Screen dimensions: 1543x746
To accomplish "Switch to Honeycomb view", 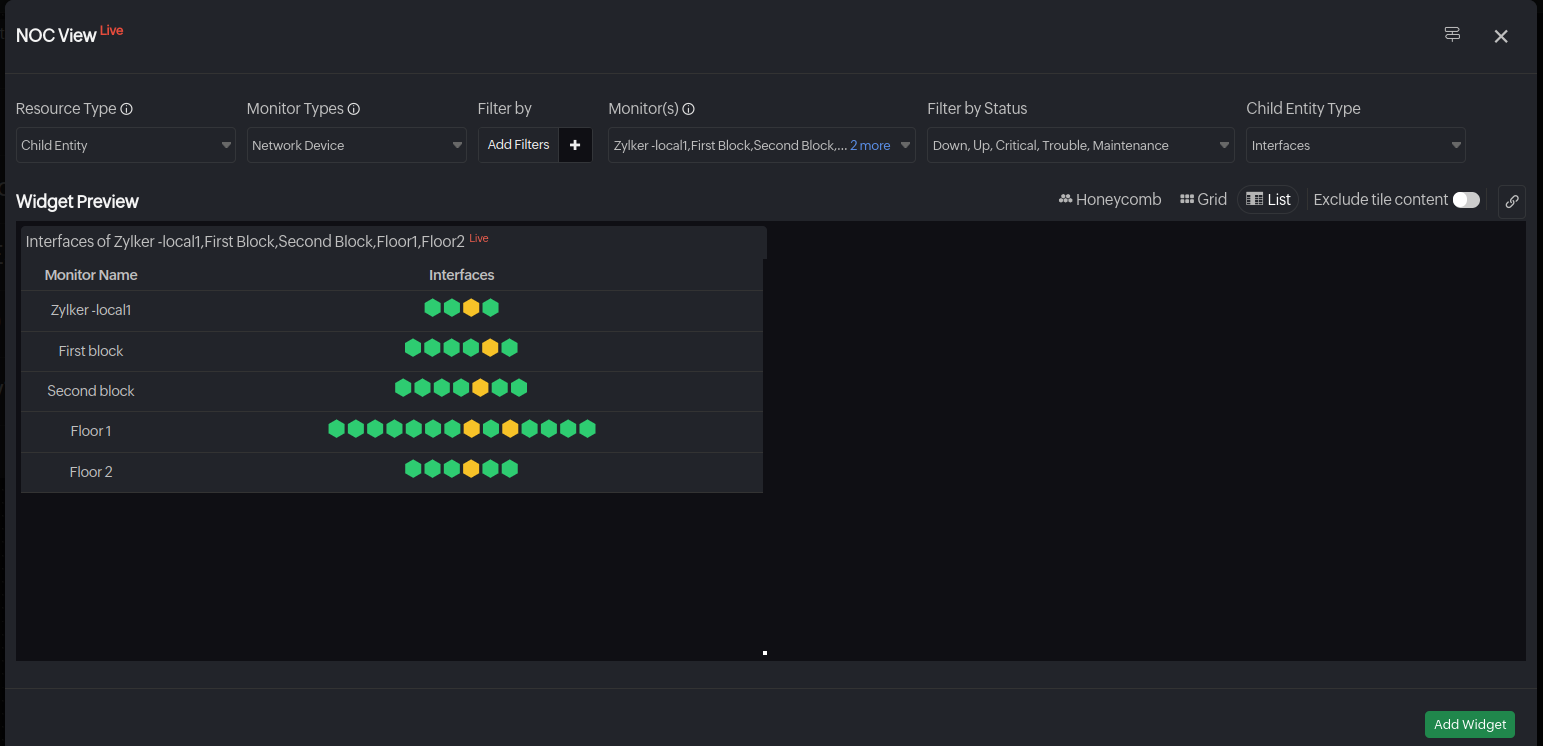I will [x=1110, y=200].
